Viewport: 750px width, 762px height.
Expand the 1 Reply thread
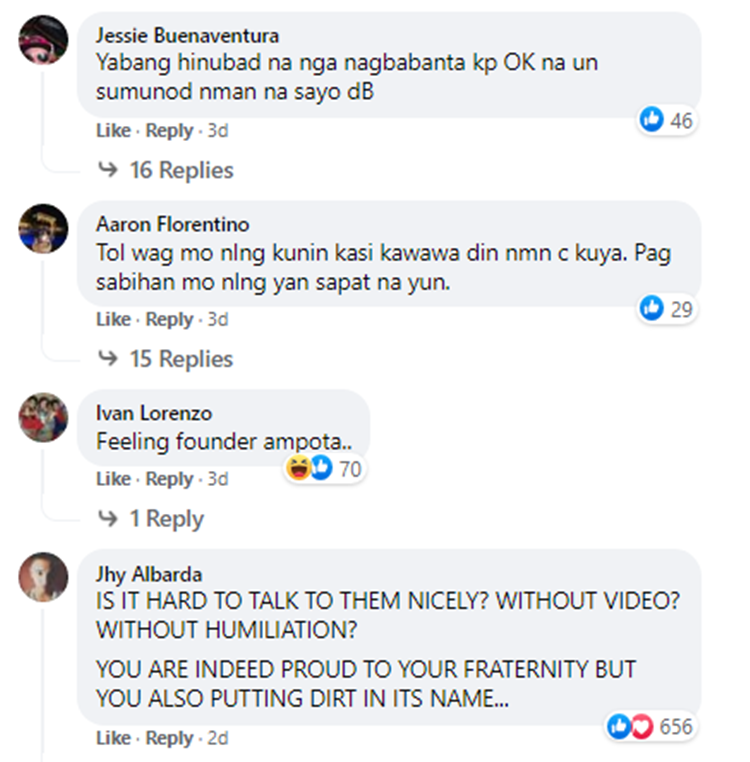tap(167, 519)
